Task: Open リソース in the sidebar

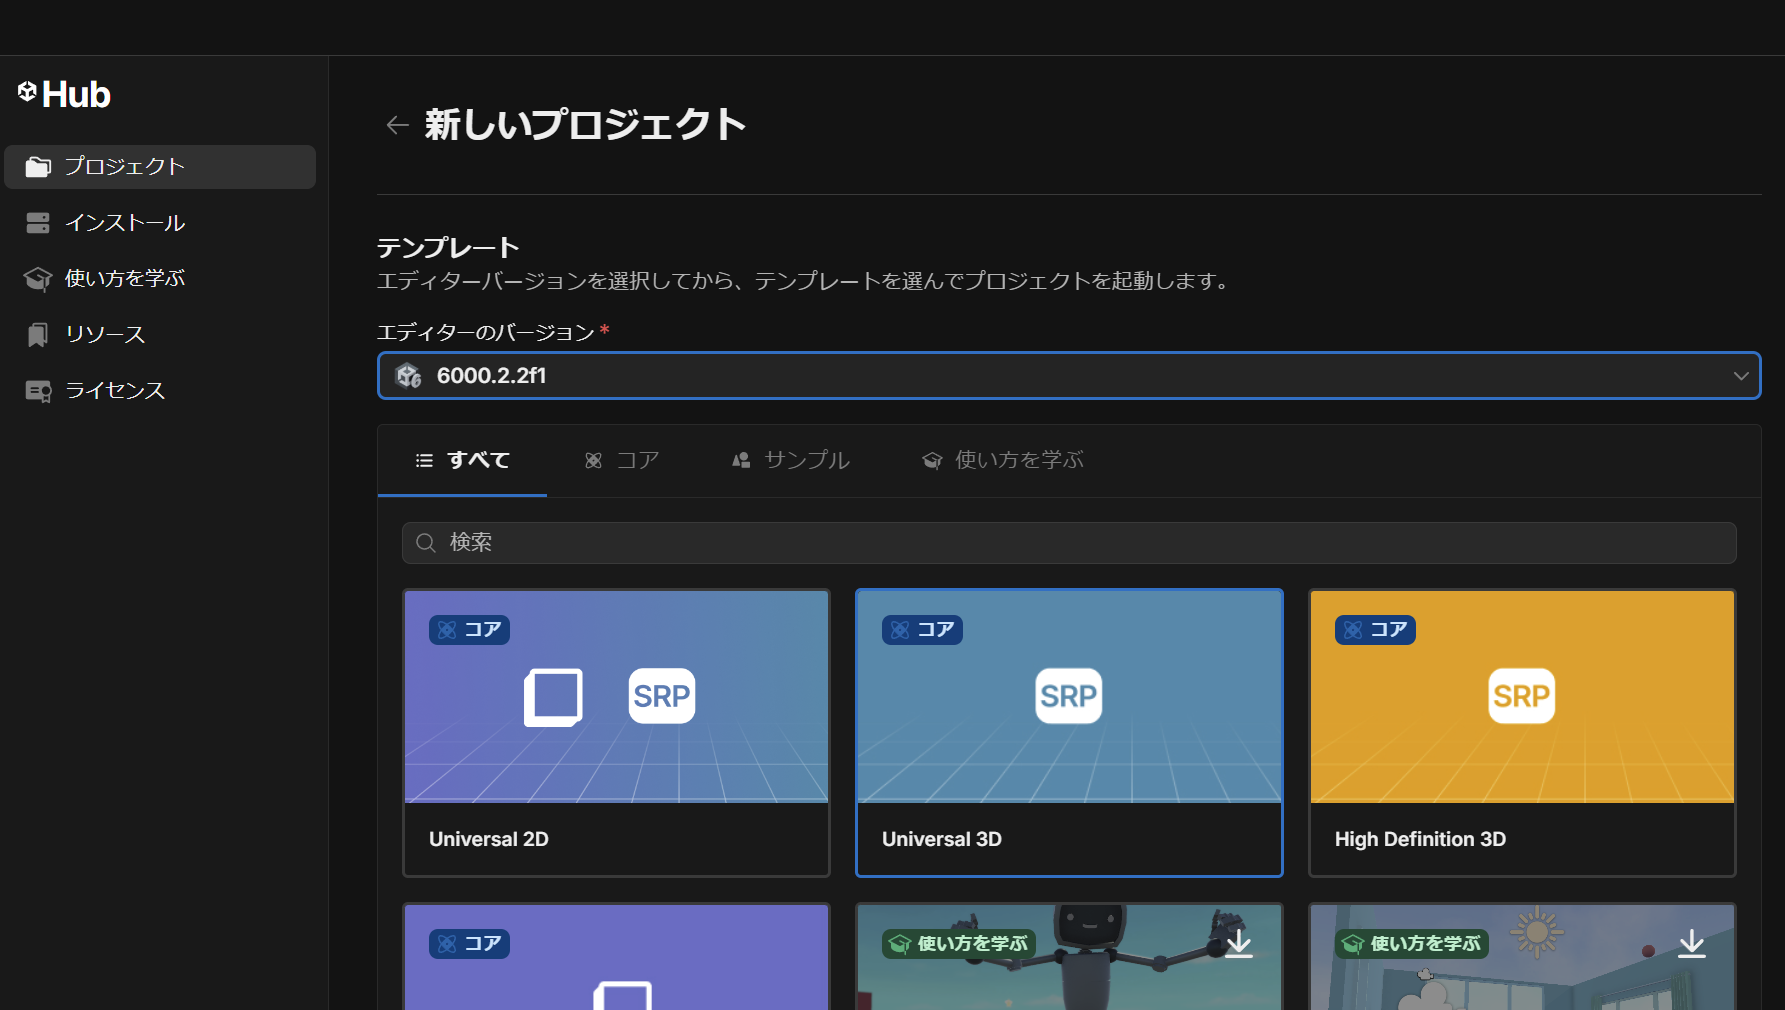Action: pyautogui.click(x=105, y=335)
